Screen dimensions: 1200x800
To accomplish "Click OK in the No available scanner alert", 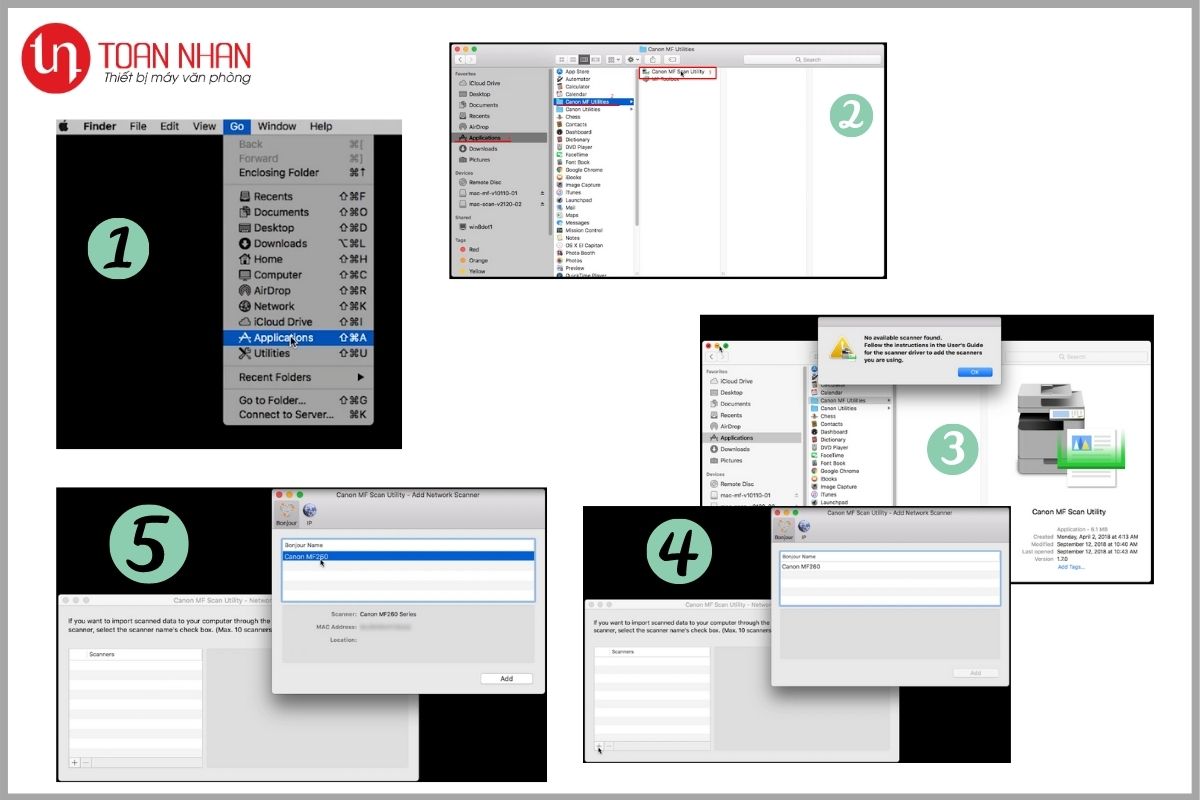I will pyautogui.click(x=974, y=372).
